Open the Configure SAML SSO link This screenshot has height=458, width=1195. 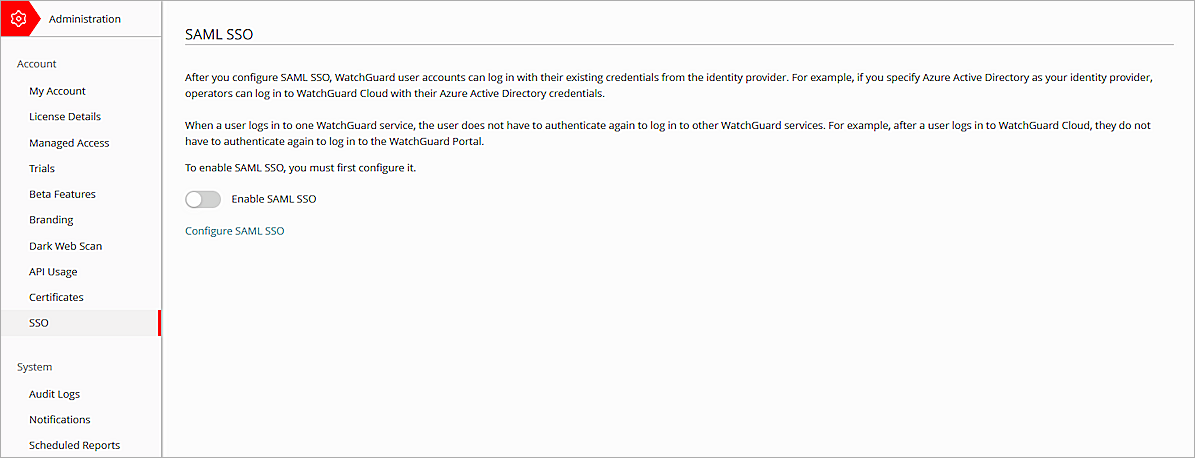[235, 231]
